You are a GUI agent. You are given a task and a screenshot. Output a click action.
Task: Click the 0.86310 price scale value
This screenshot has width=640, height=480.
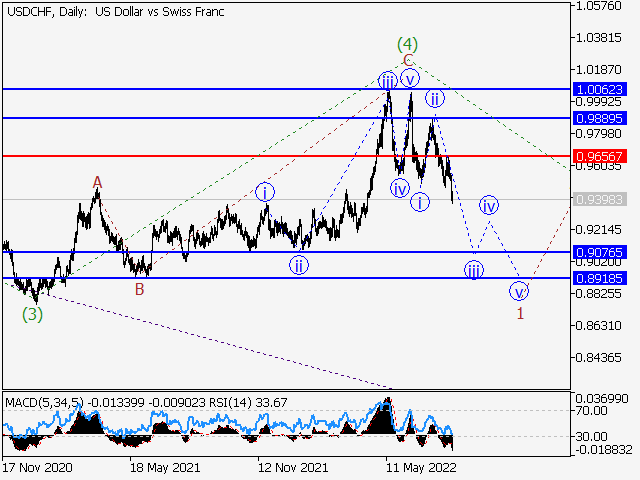pos(598,325)
